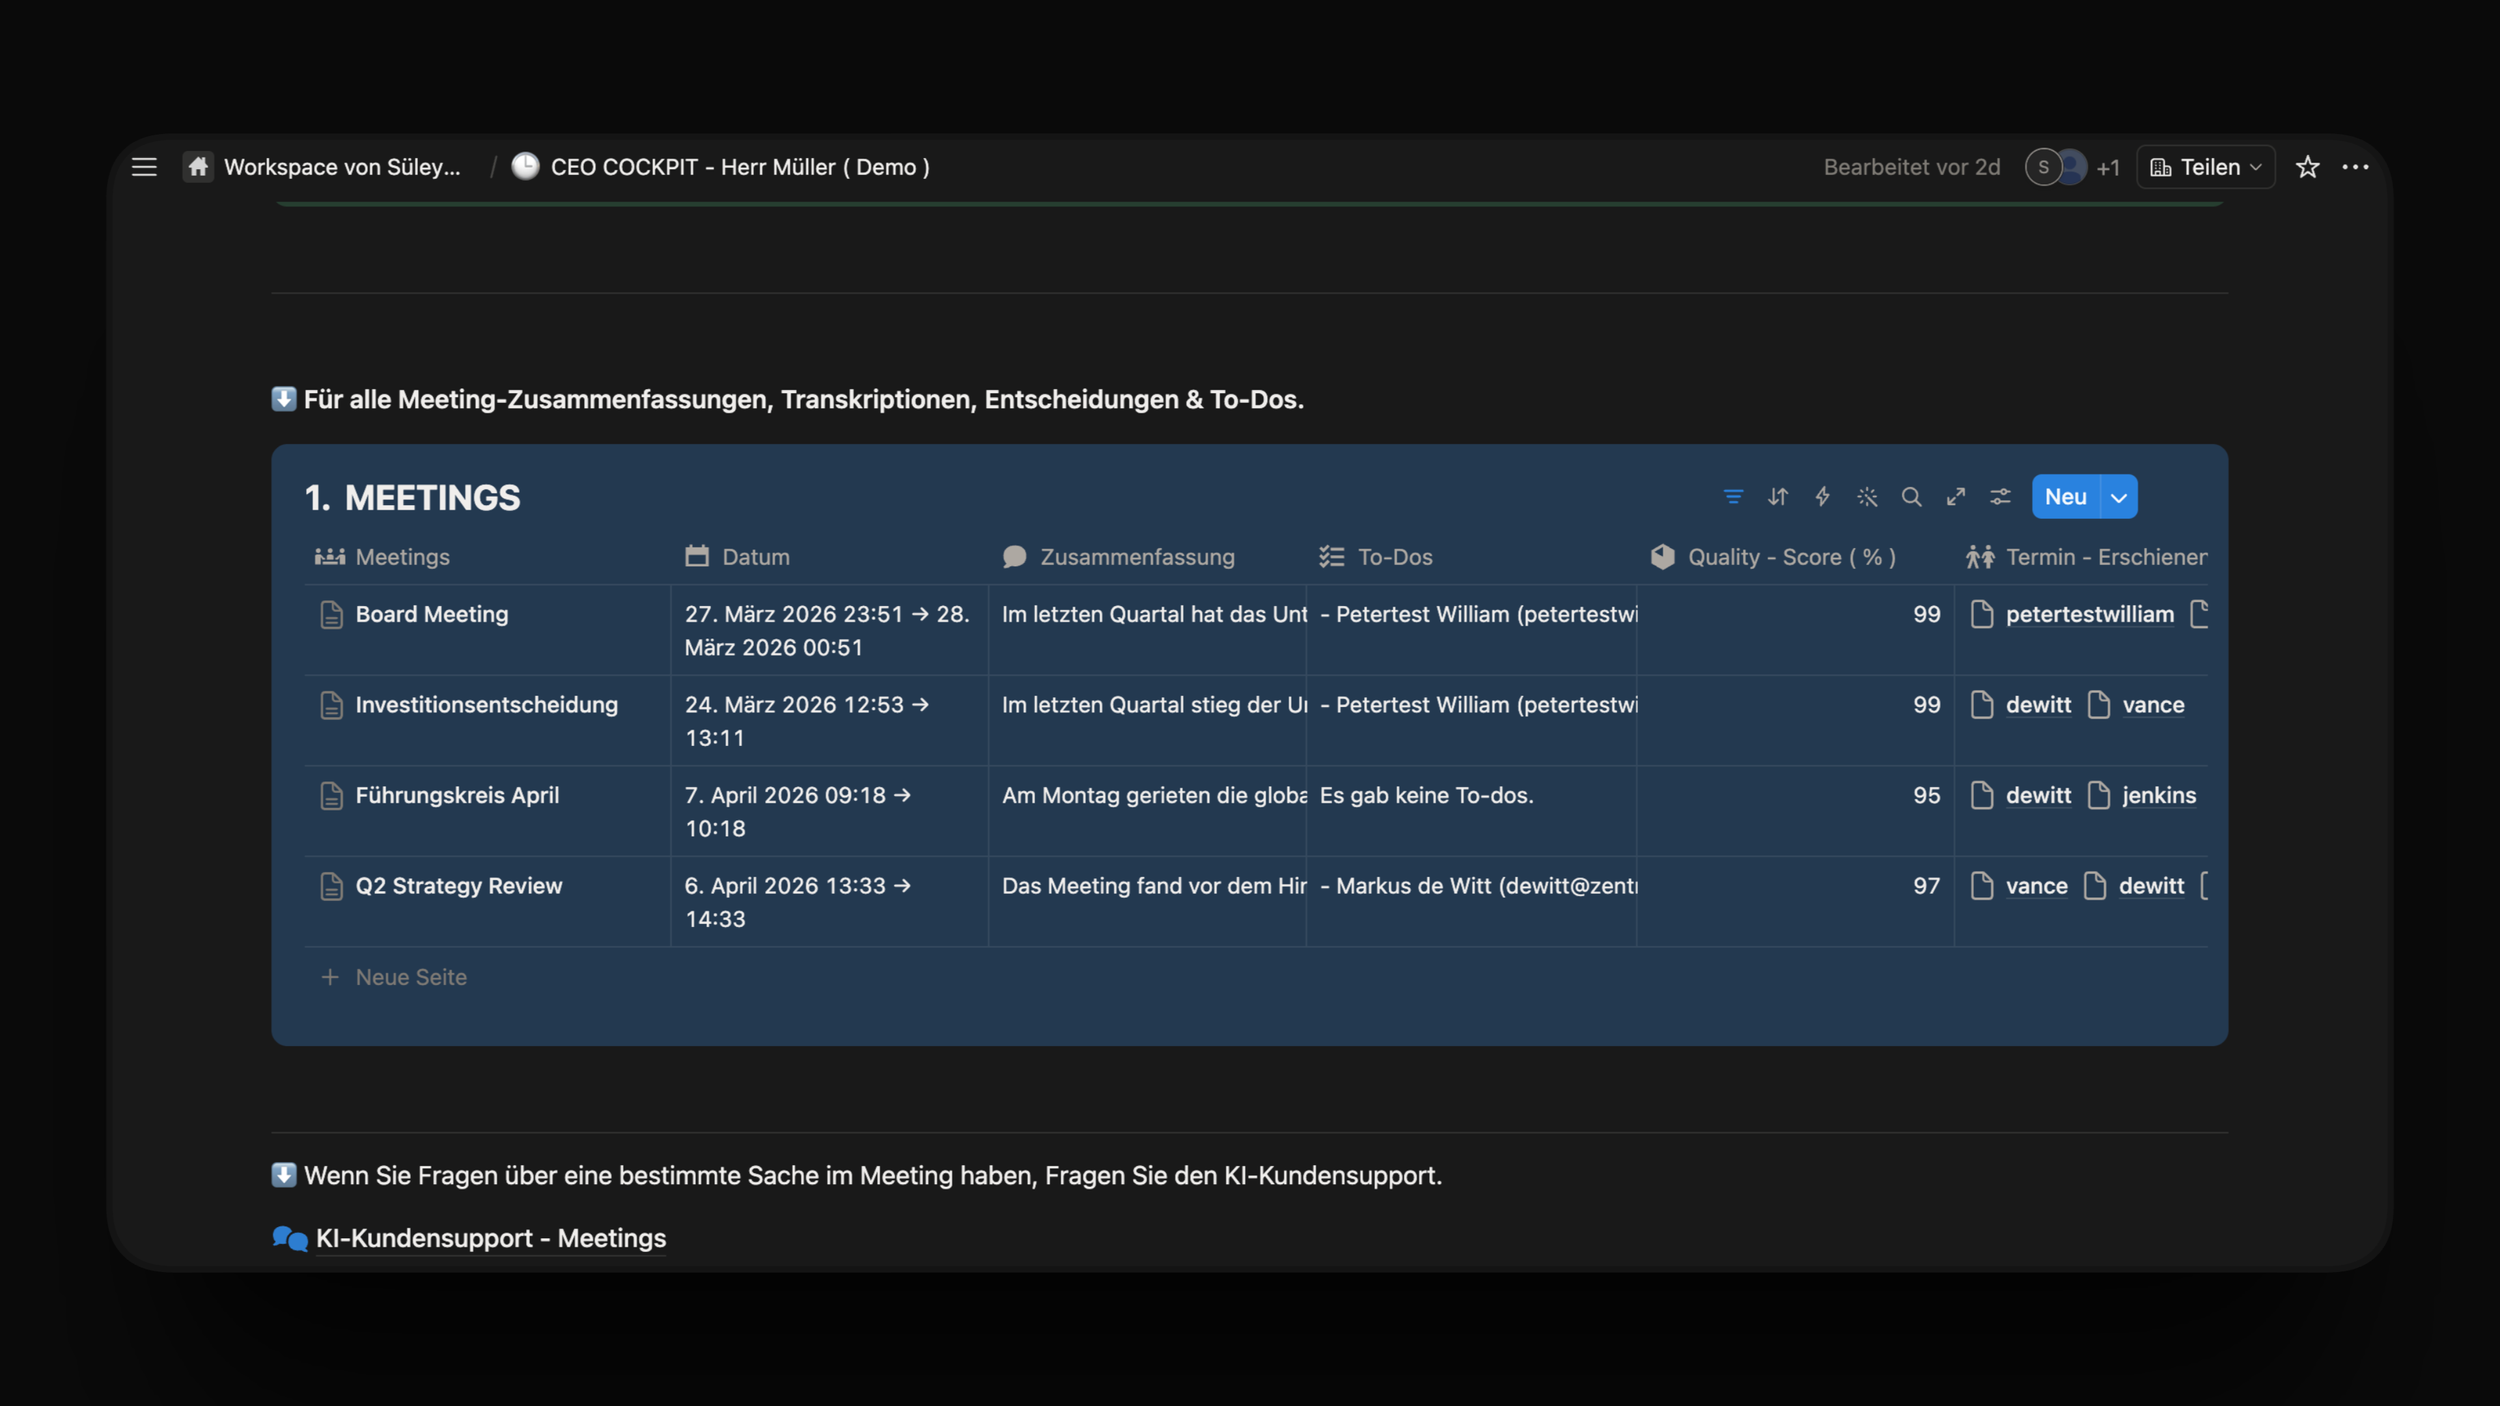Show the +1 additional viewers
The image size is (2500, 1406).
click(2108, 168)
